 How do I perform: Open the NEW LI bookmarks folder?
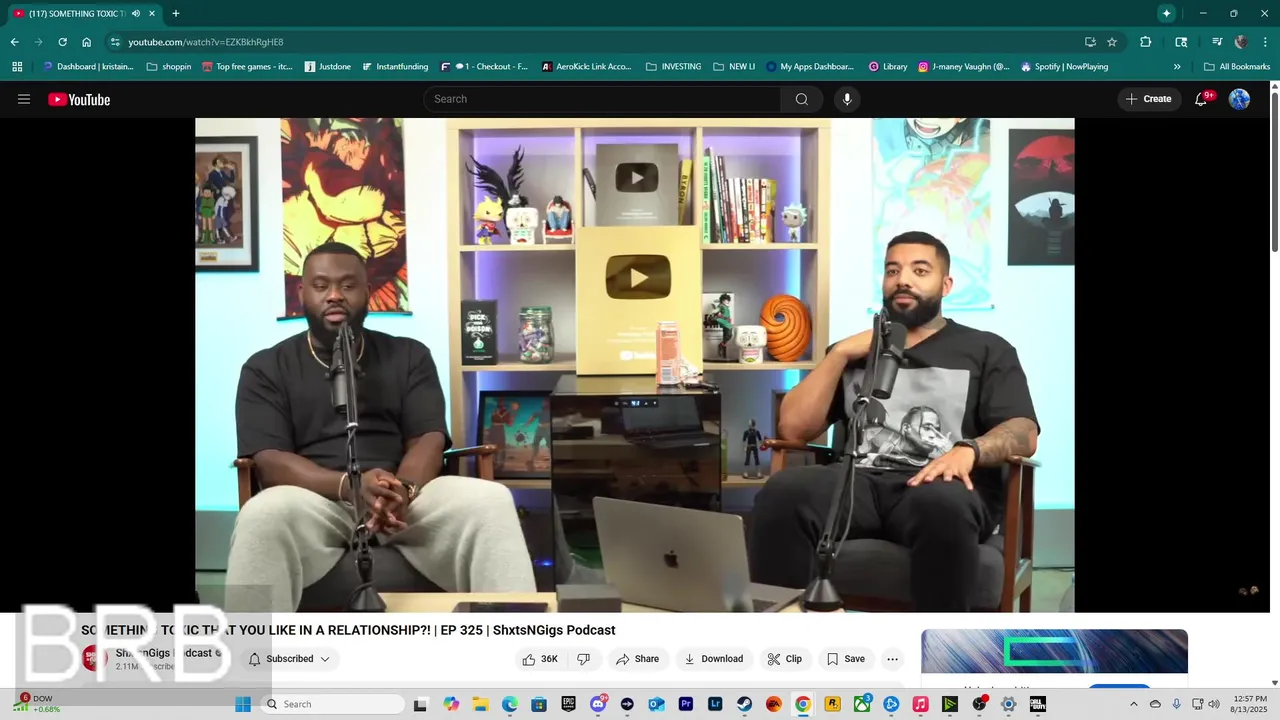click(x=734, y=67)
